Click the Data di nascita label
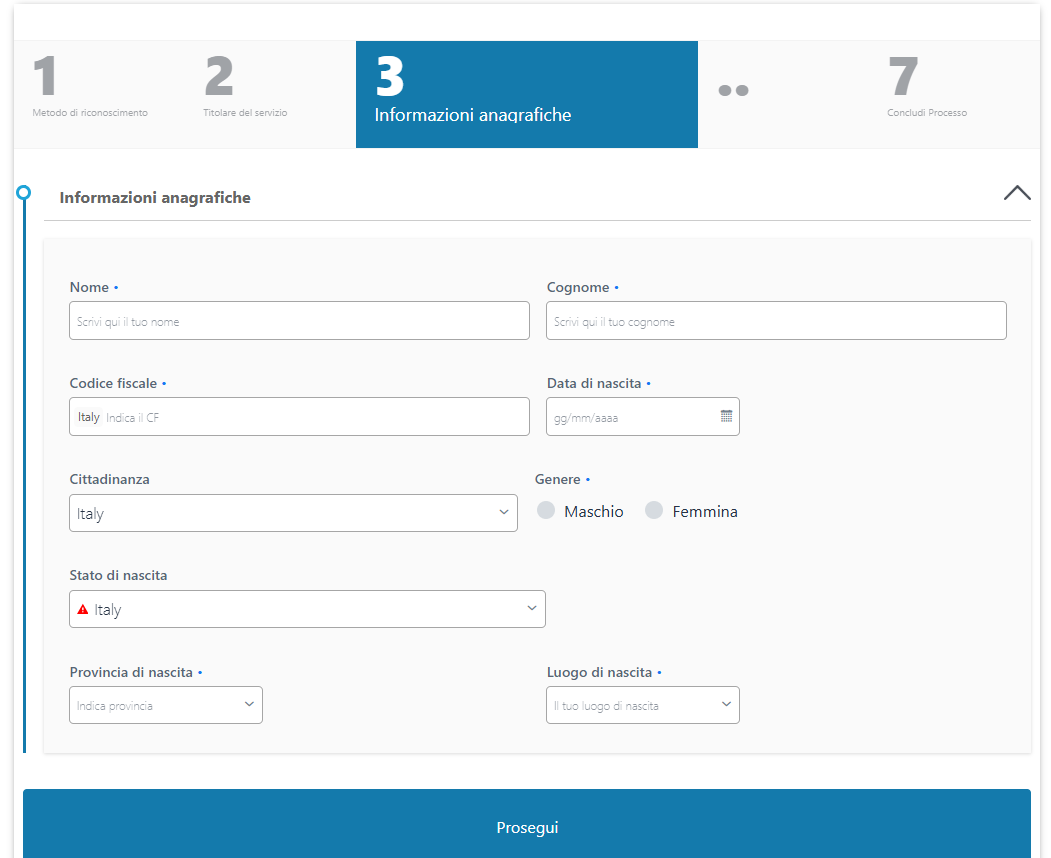1051x858 pixels. coord(594,383)
